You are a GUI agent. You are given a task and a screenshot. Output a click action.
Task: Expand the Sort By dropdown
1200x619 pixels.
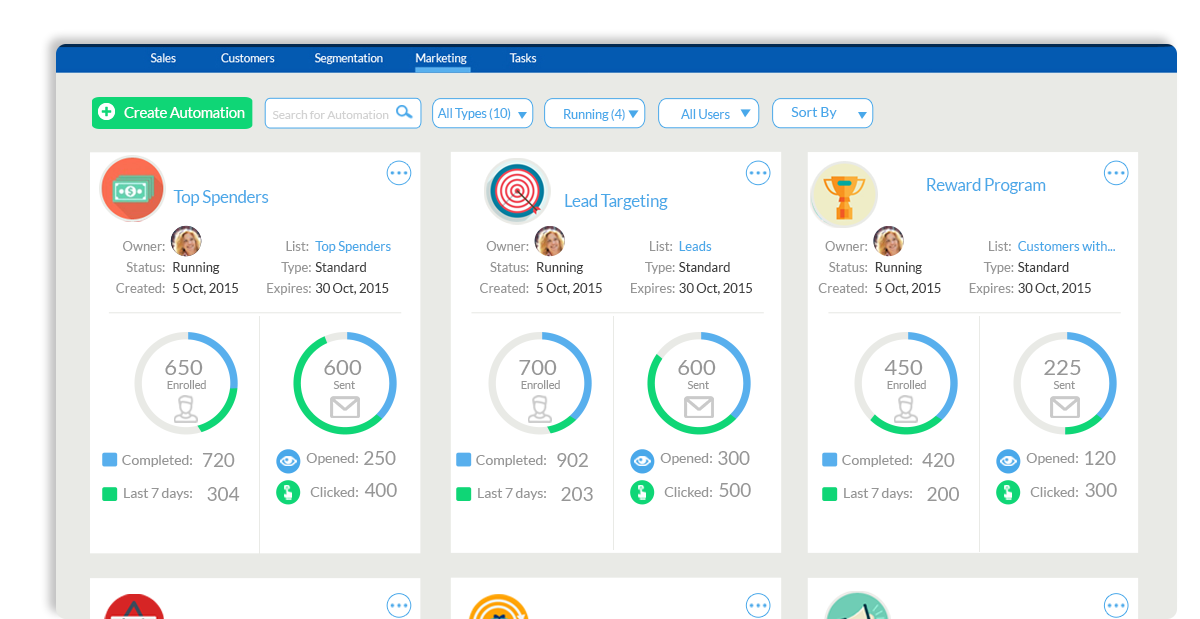pos(822,113)
